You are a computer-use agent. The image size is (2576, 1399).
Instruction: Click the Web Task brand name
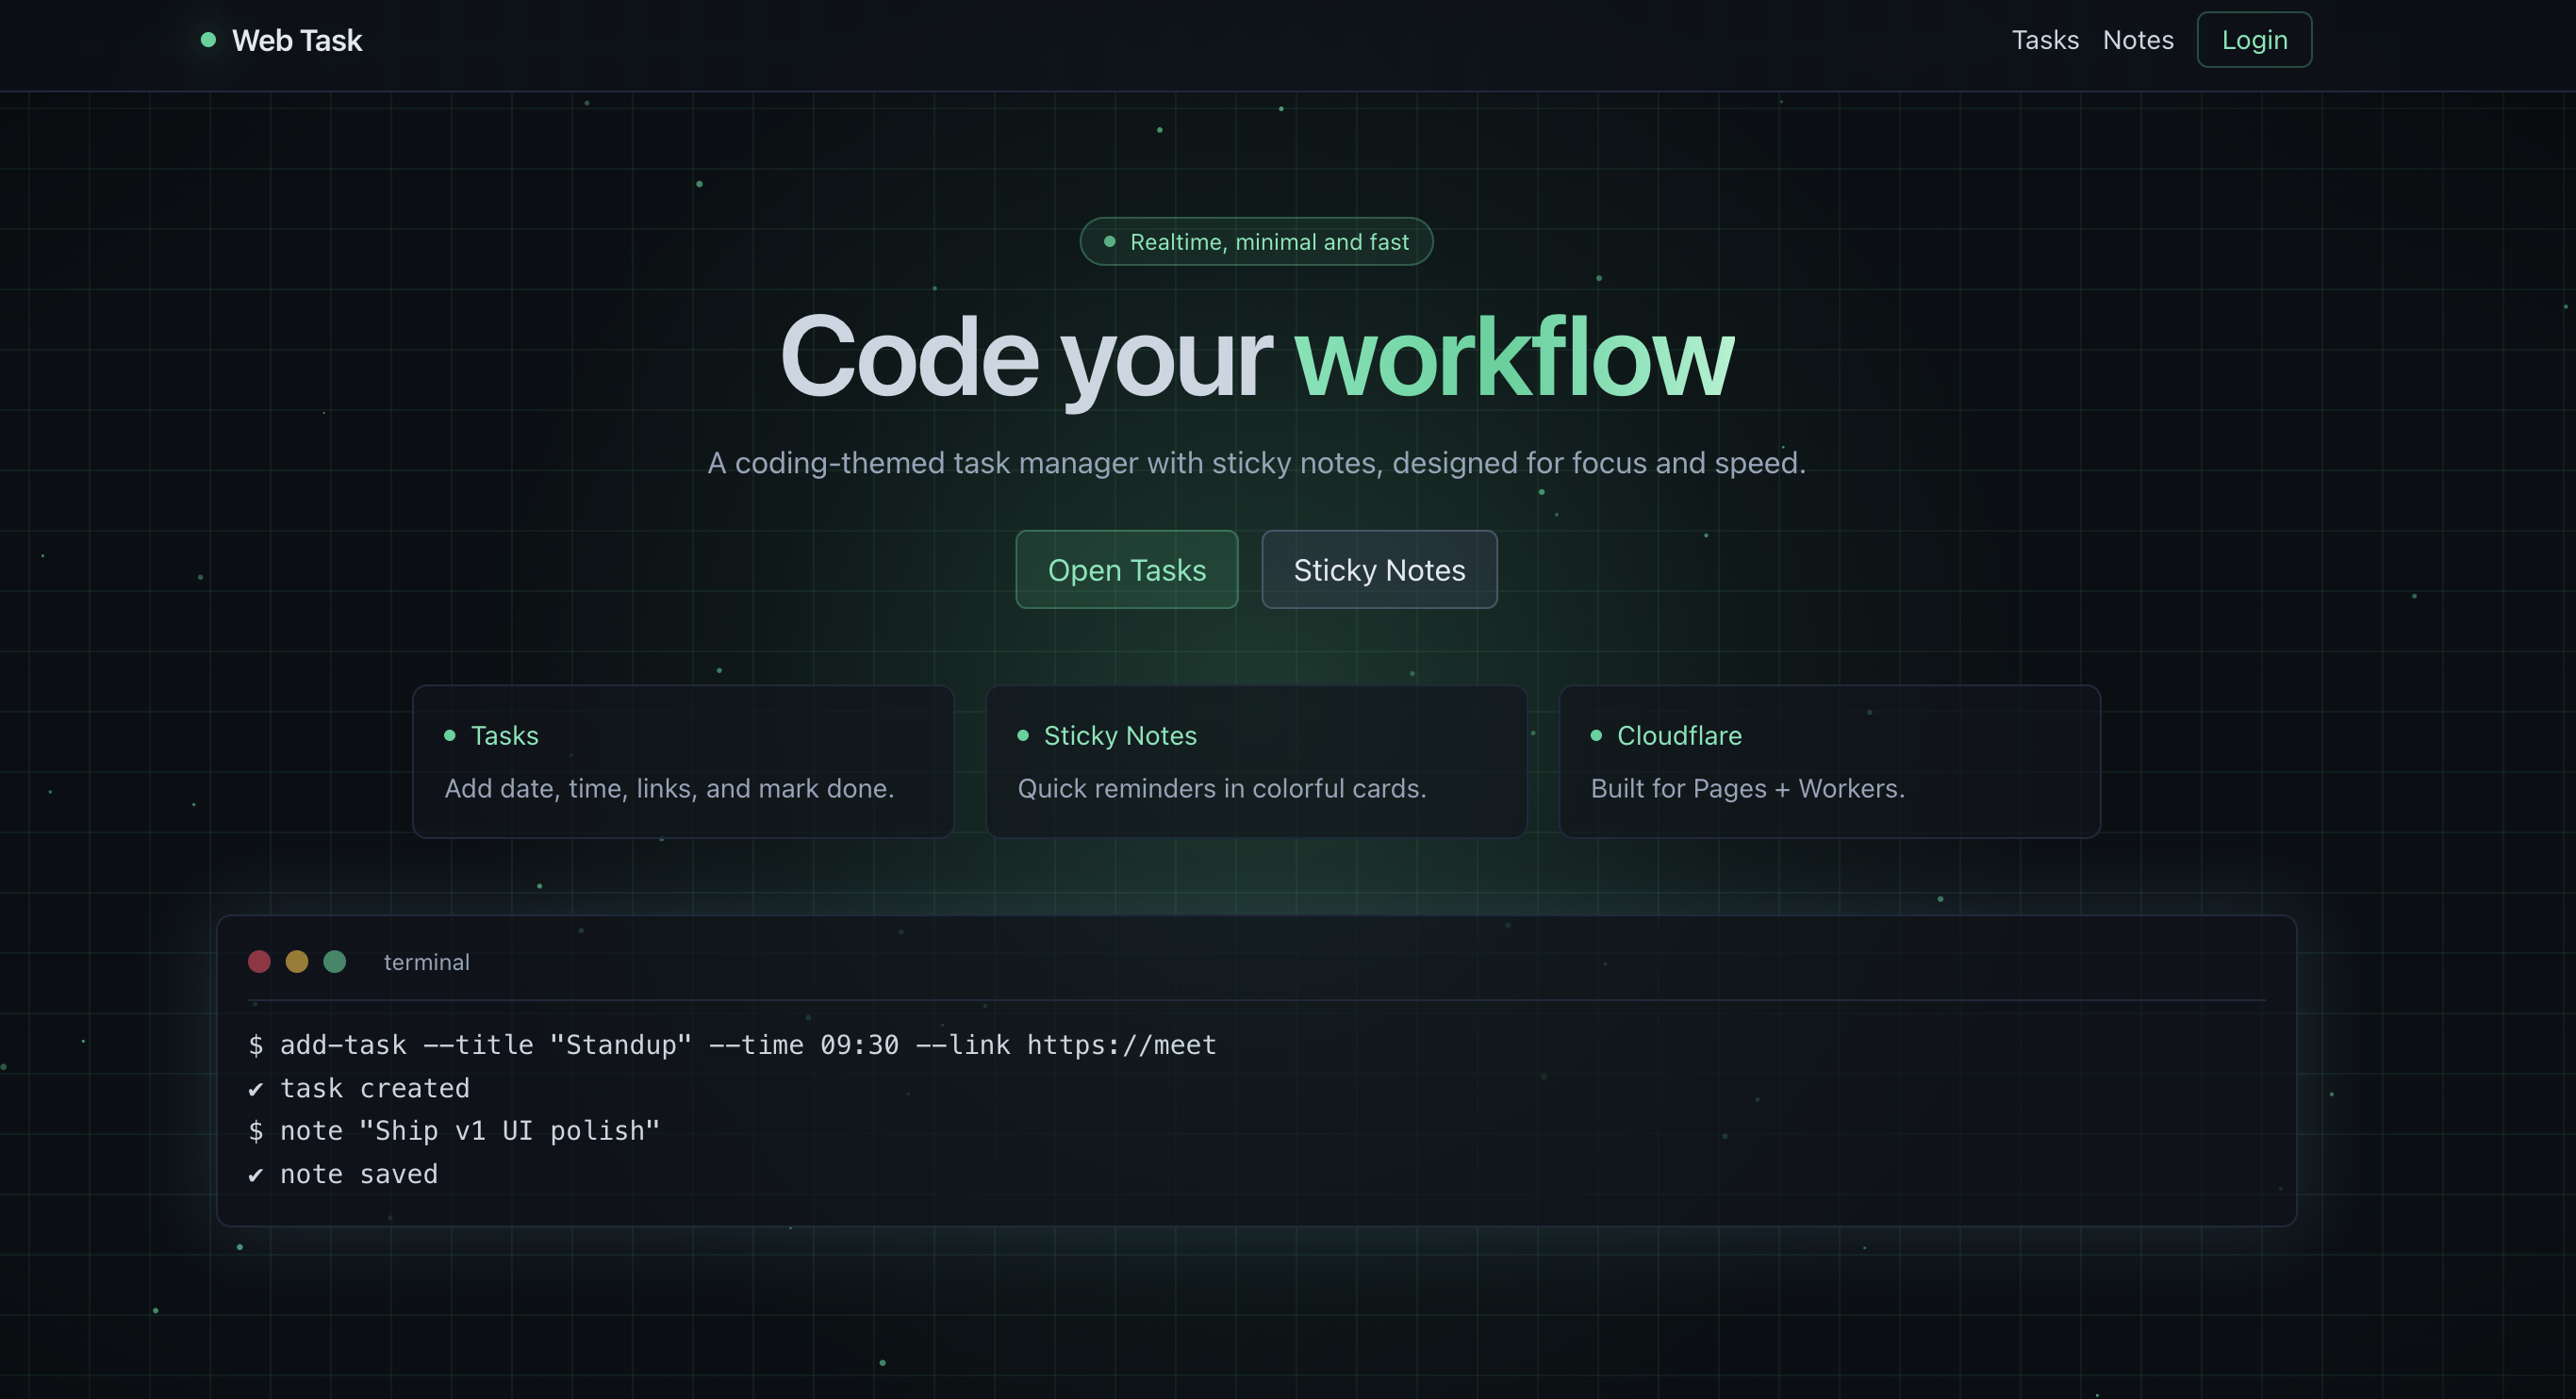tap(296, 40)
